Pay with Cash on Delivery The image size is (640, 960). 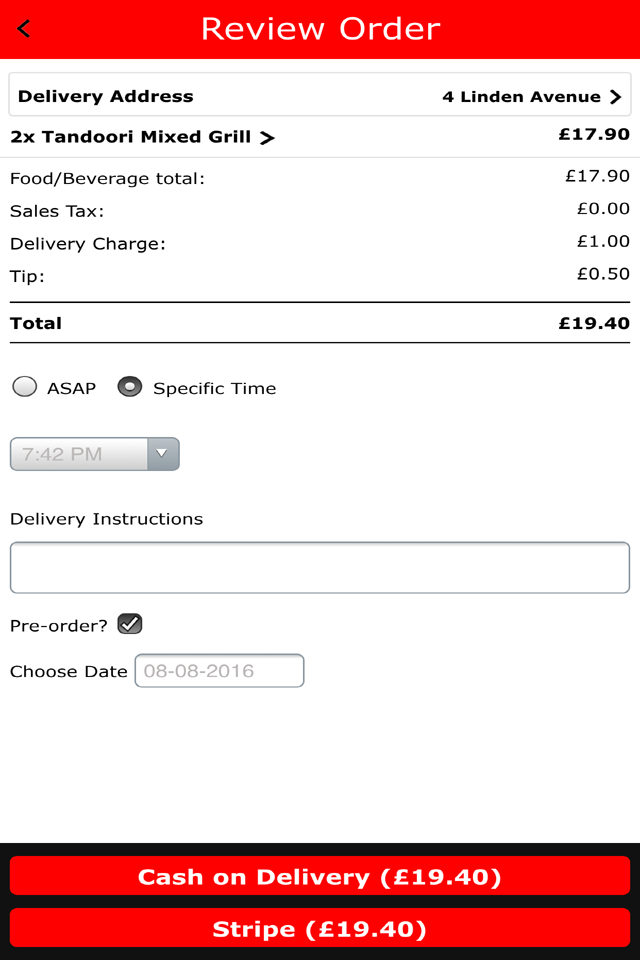320,876
